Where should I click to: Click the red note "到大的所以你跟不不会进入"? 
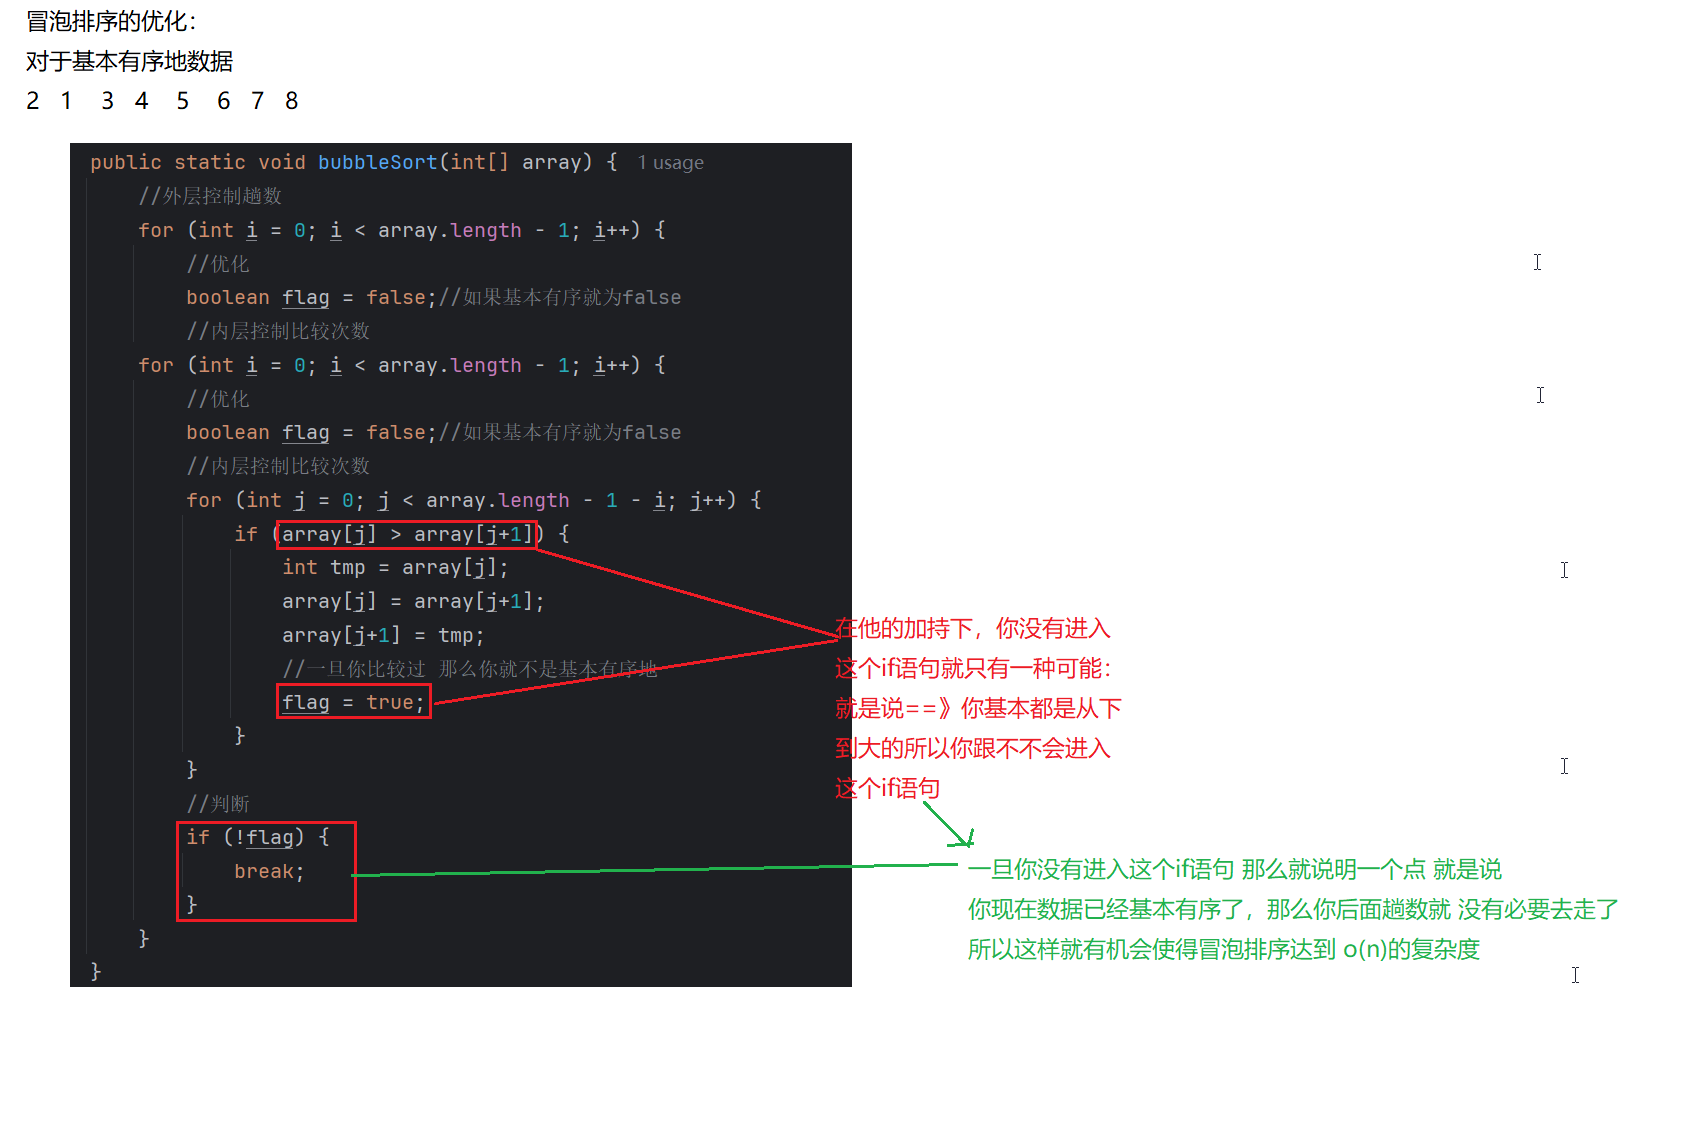click(973, 748)
